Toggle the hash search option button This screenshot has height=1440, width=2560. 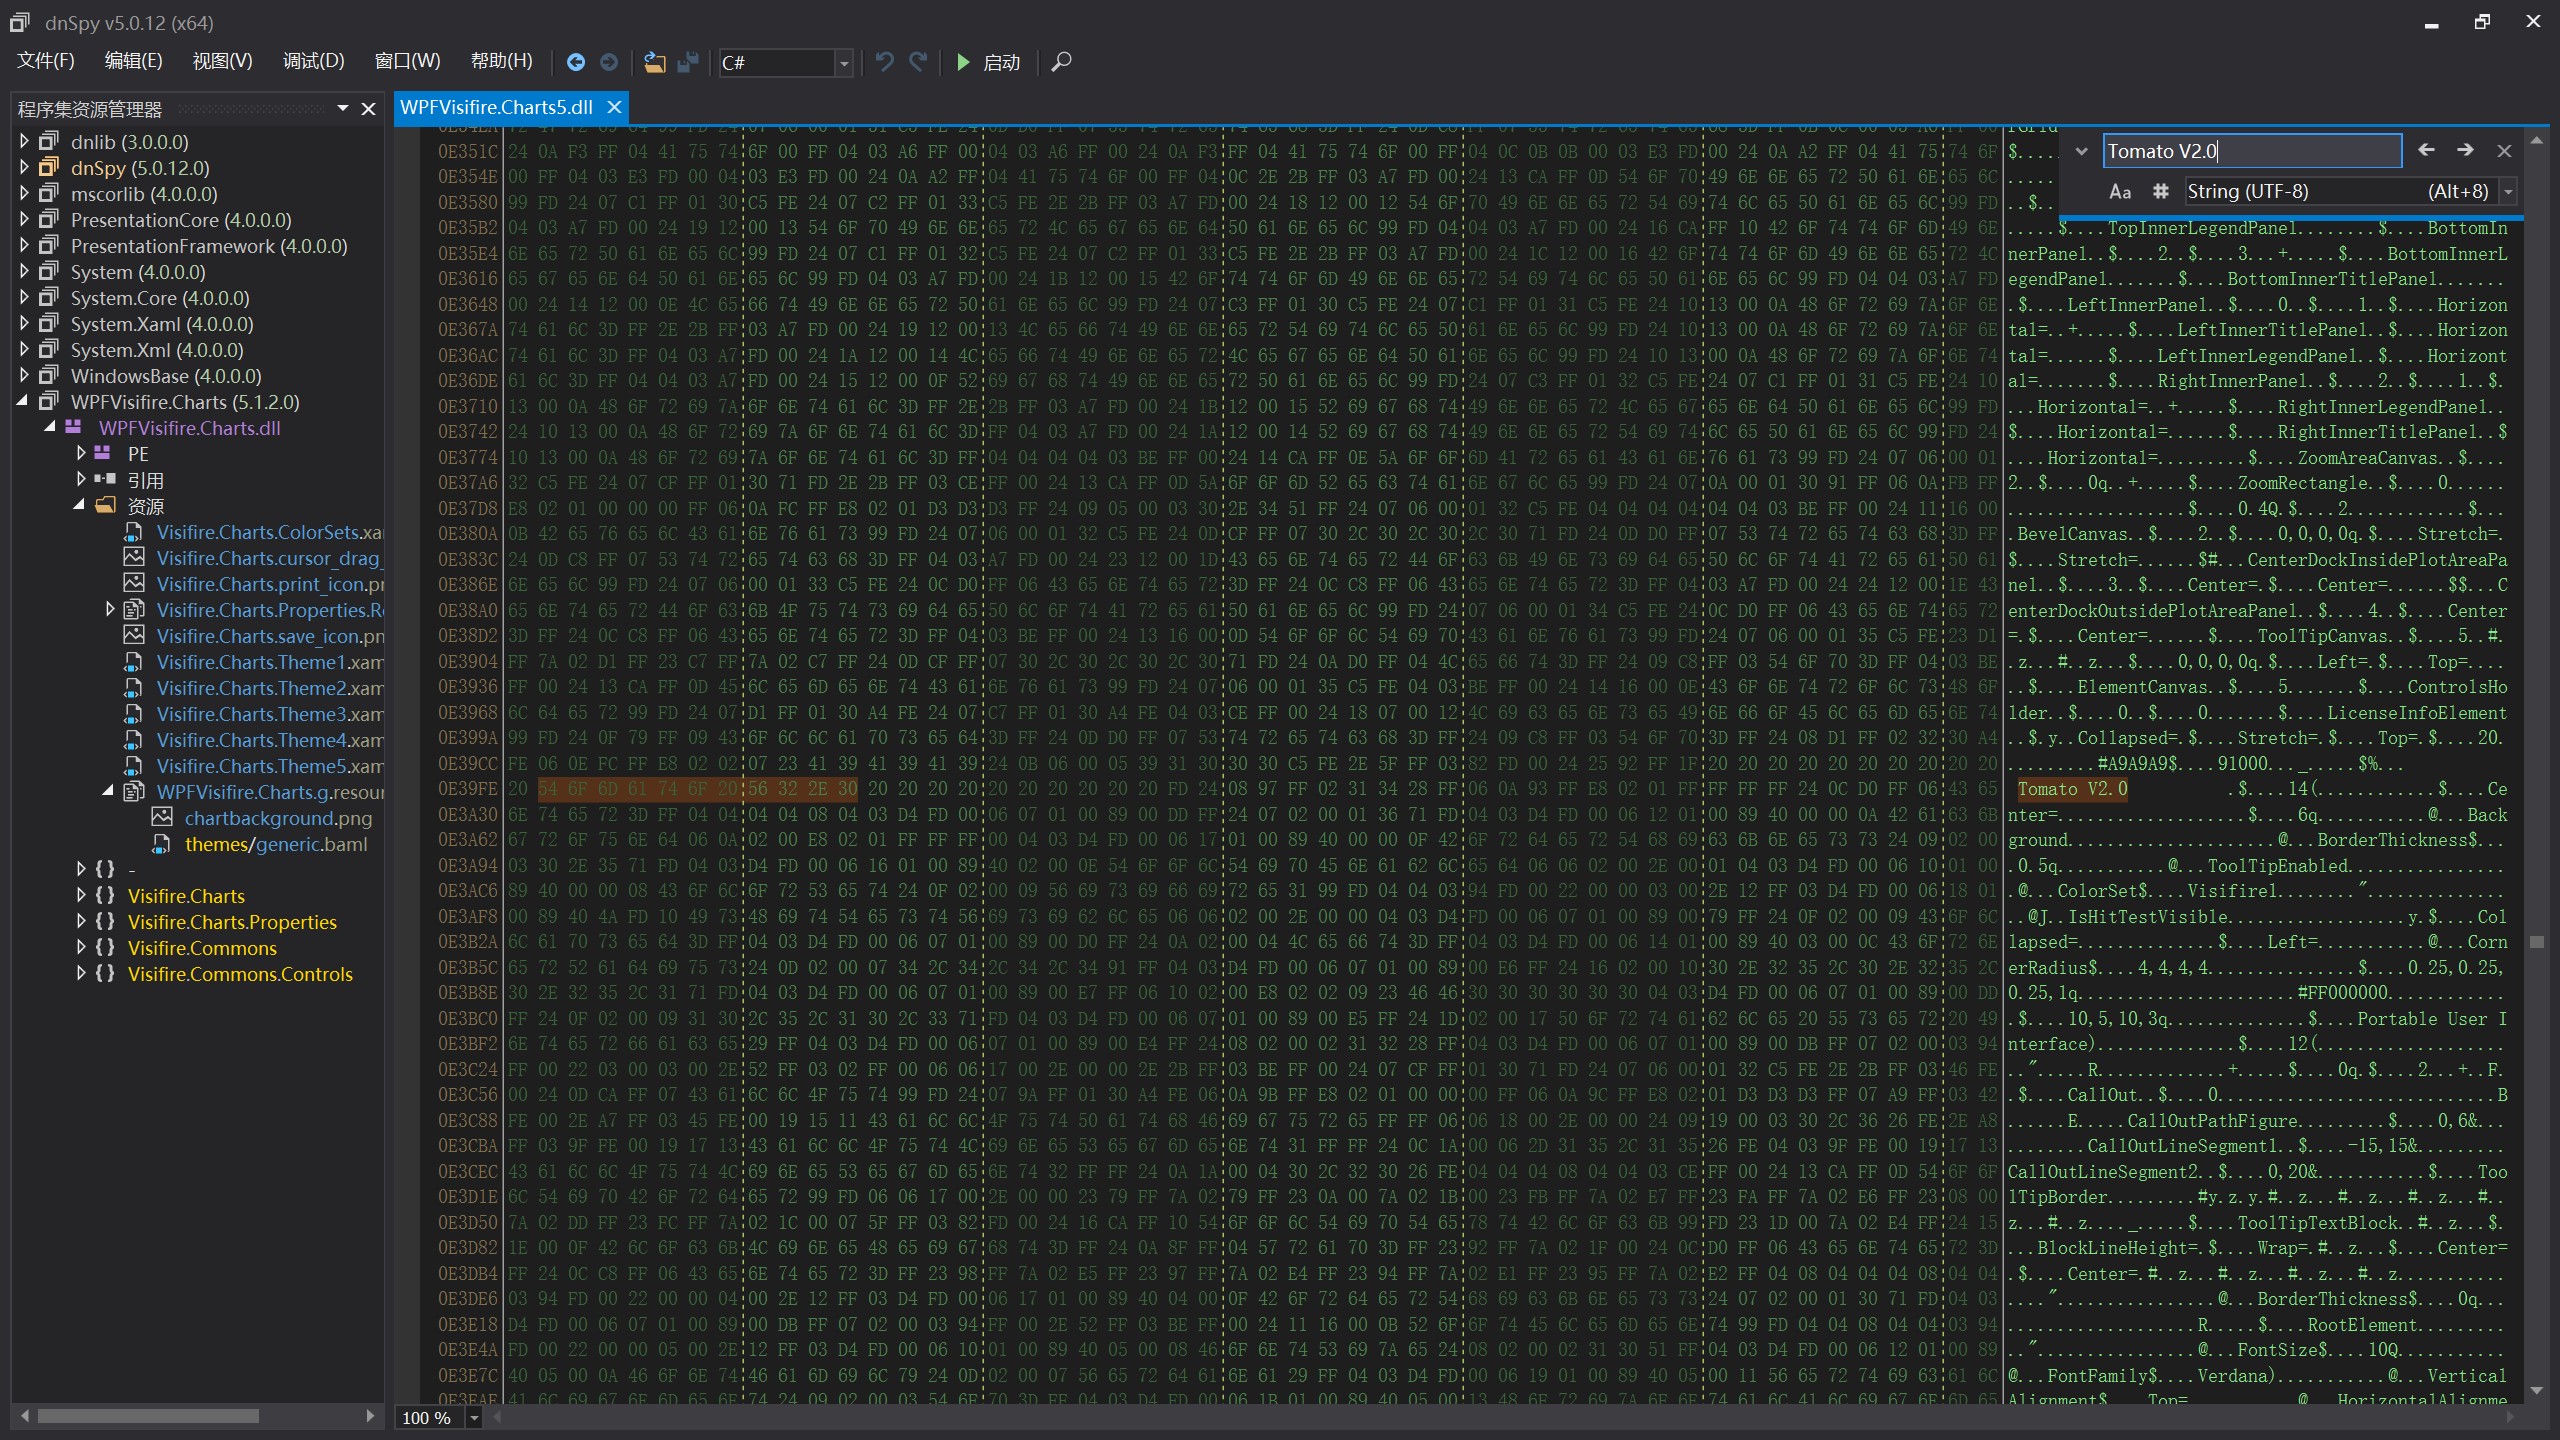pos(2160,191)
